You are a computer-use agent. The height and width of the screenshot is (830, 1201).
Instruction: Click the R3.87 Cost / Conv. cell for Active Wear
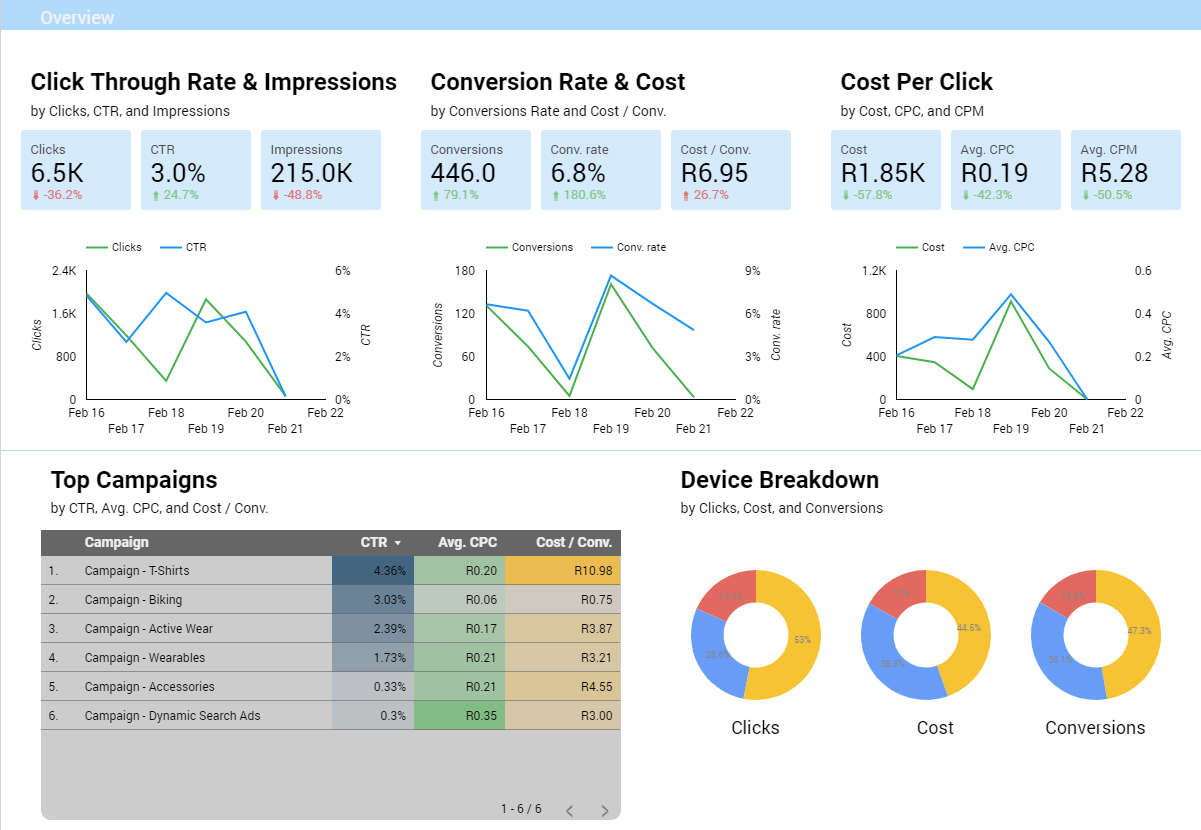[x=563, y=629]
